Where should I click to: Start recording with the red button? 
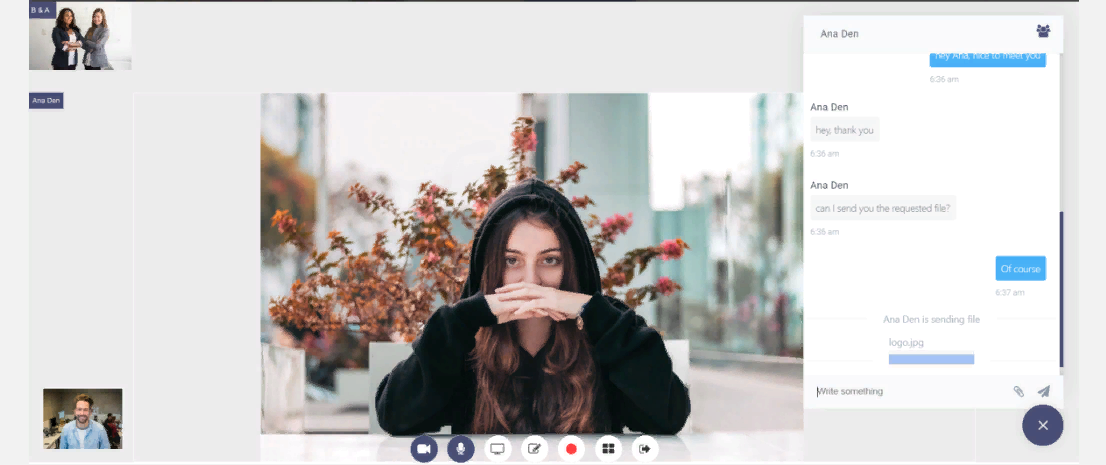click(x=571, y=449)
